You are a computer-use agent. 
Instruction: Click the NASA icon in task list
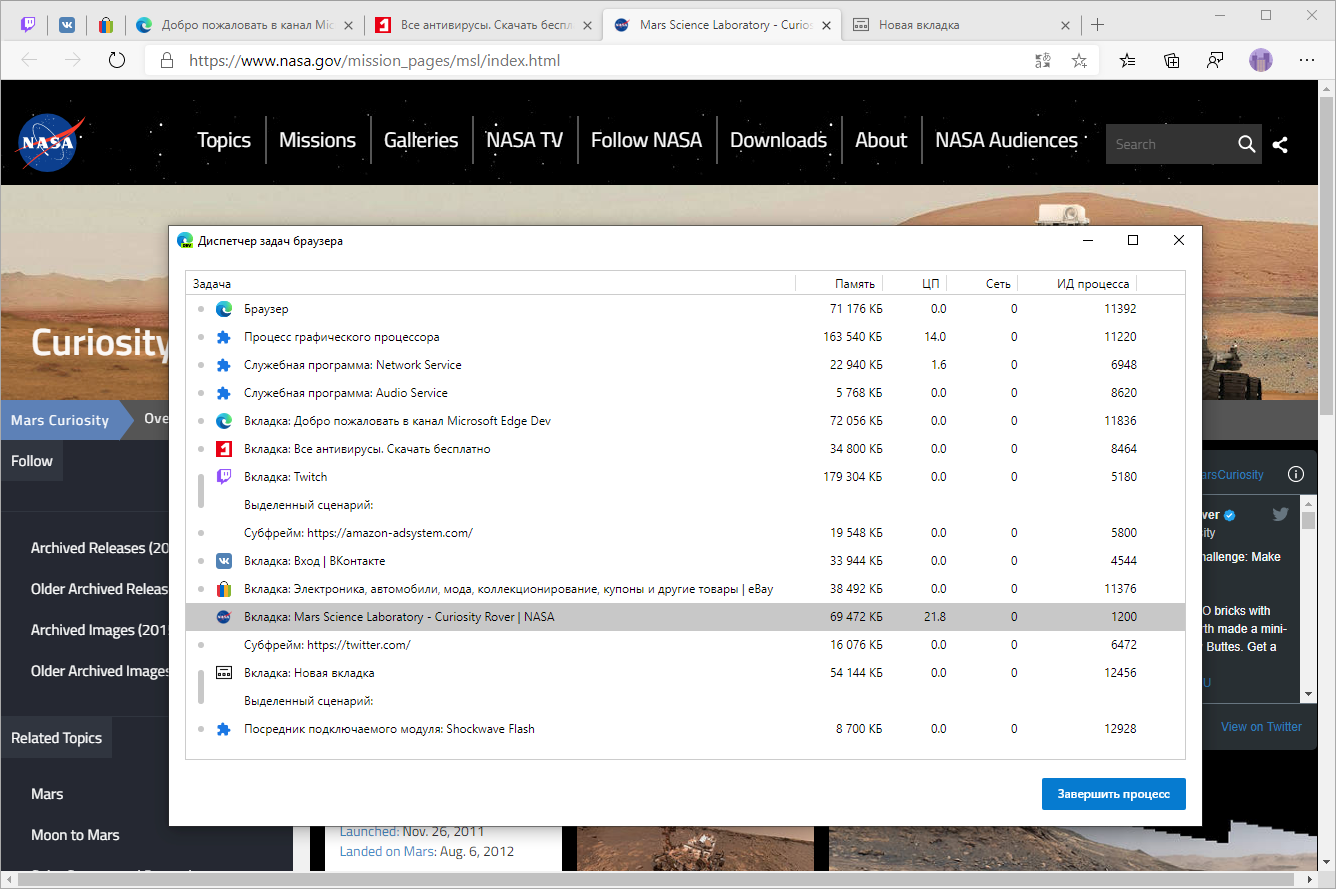(x=224, y=617)
